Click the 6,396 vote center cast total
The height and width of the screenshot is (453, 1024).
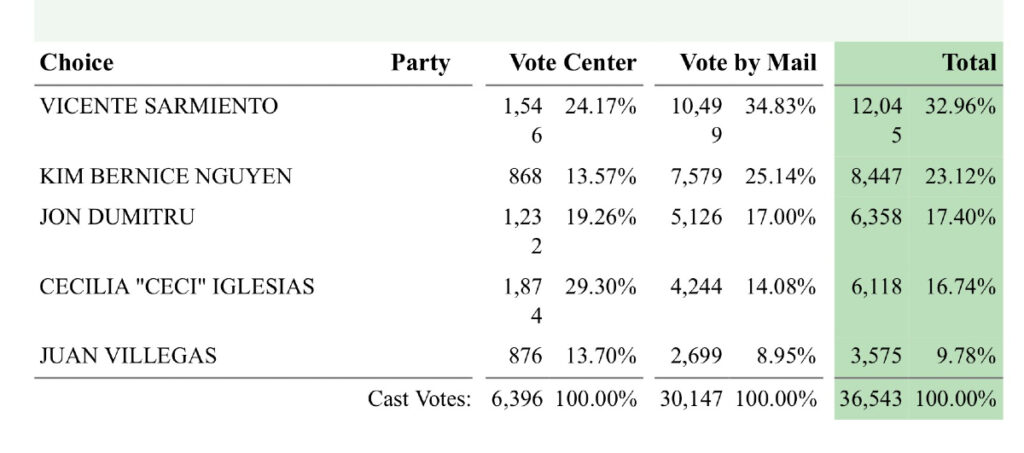[x=517, y=399]
